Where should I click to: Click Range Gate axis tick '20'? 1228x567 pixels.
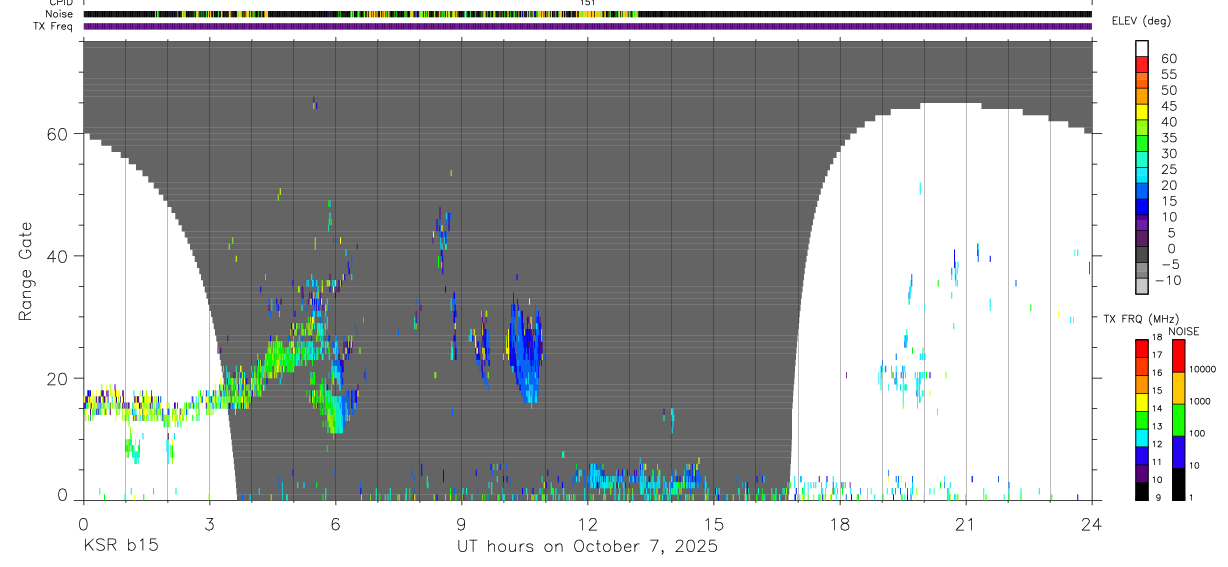pyautogui.click(x=57, y=378)
